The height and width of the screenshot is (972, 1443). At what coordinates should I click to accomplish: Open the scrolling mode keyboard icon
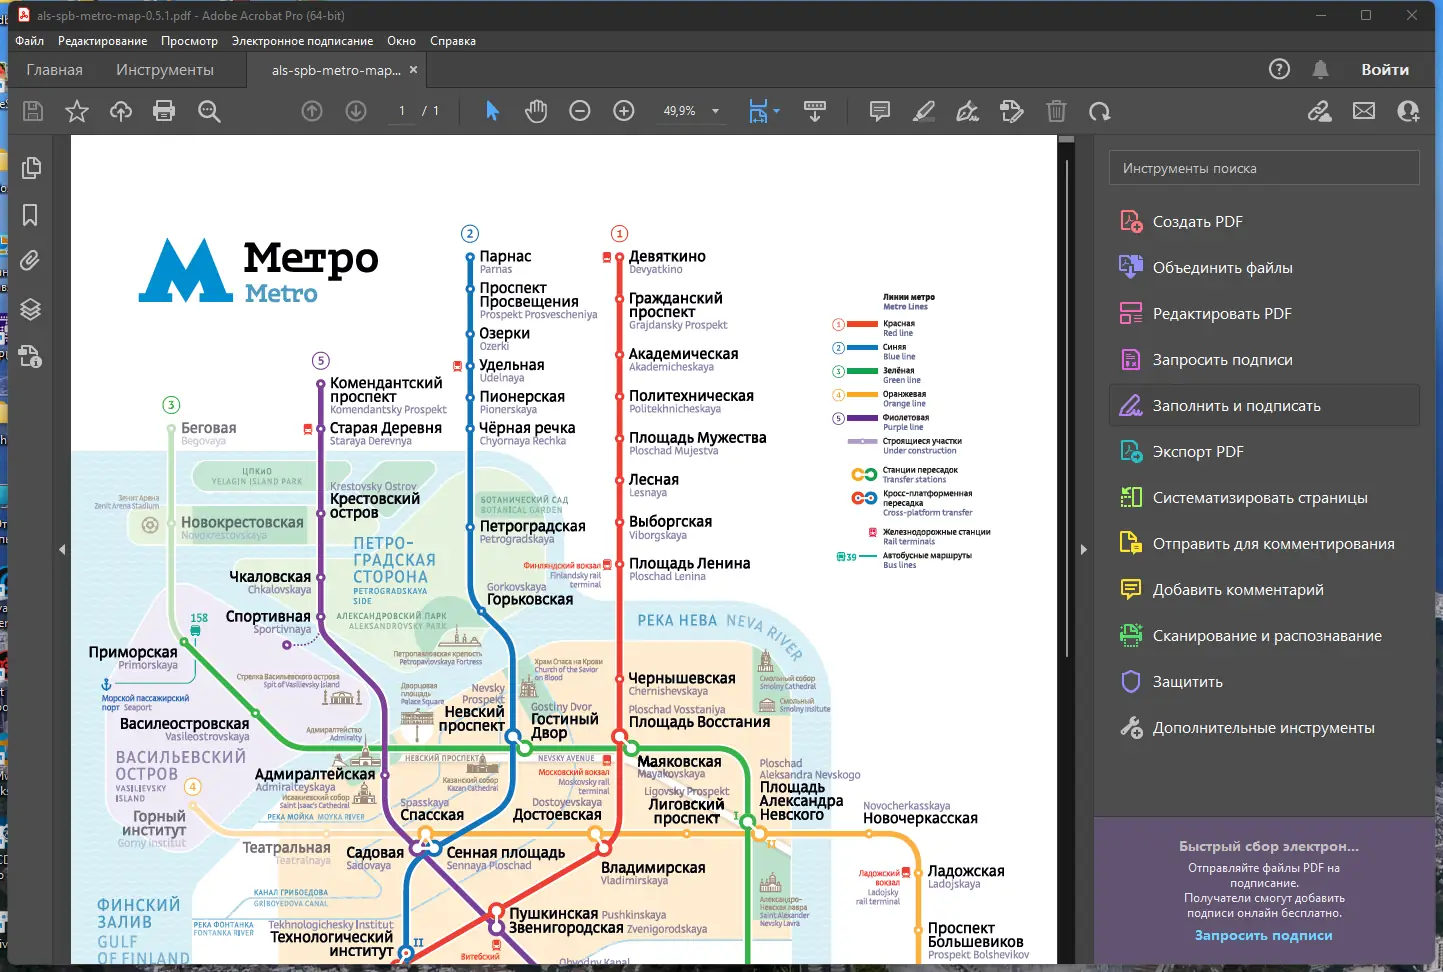pos(815,111)
